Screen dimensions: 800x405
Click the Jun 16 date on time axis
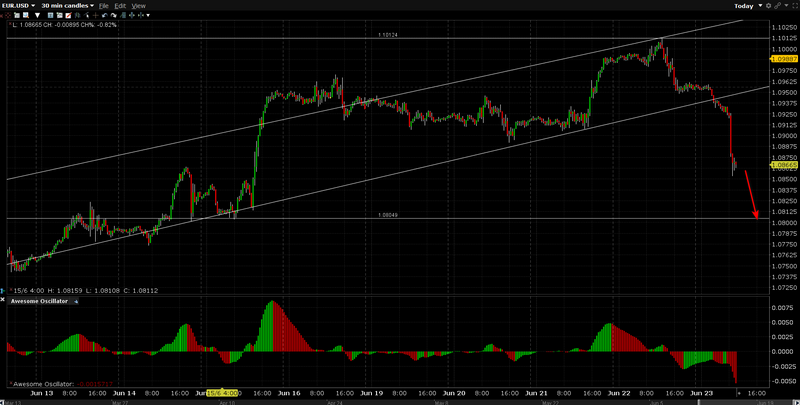[289, 393]
